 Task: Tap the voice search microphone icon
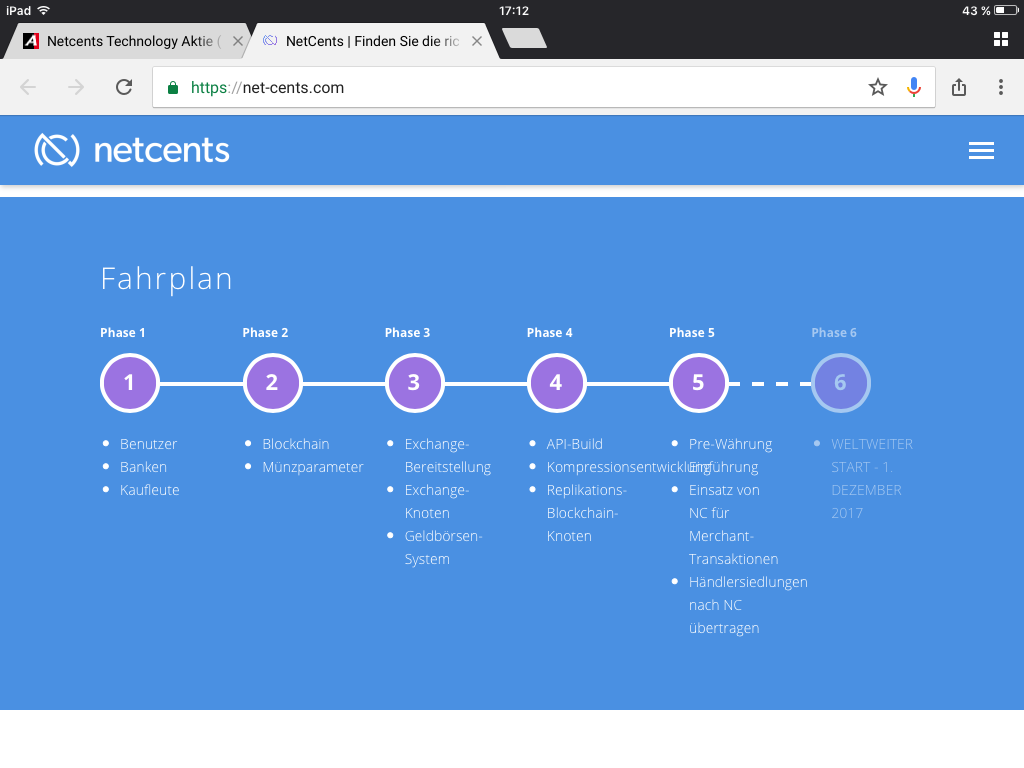913,87
